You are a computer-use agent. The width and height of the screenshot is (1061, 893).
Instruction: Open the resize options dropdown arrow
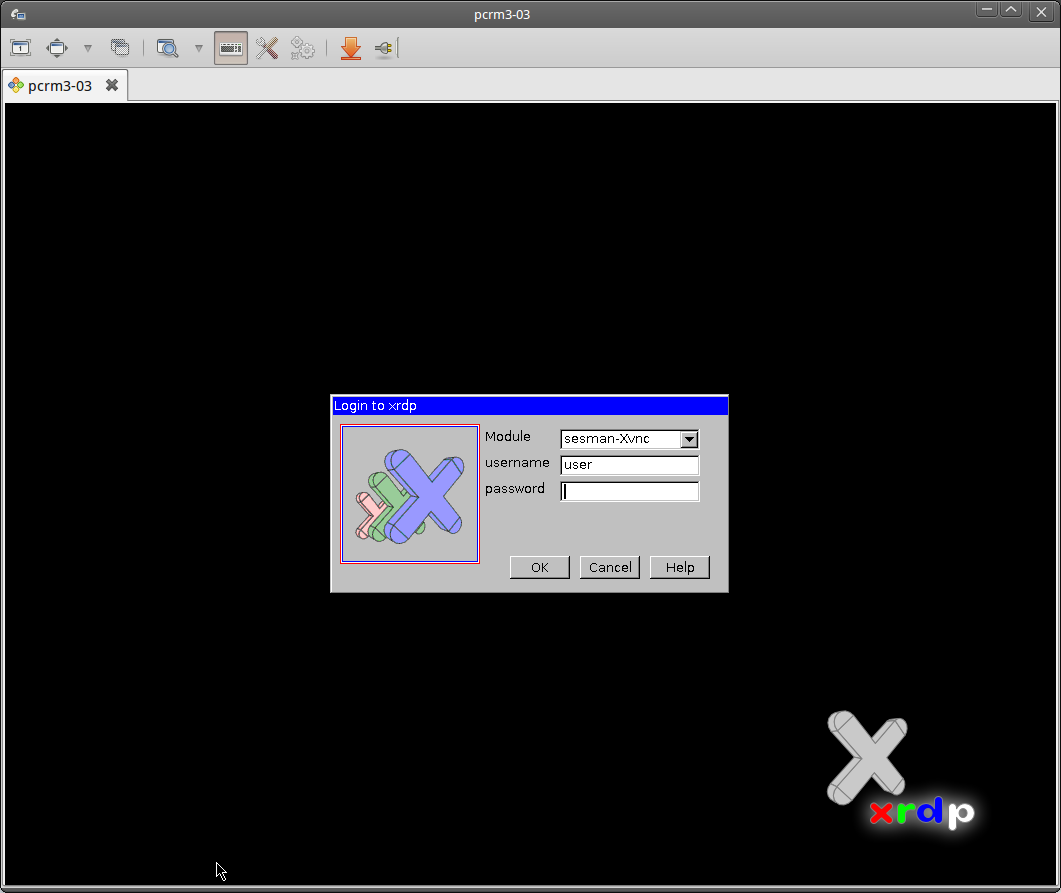click(87, 48)
